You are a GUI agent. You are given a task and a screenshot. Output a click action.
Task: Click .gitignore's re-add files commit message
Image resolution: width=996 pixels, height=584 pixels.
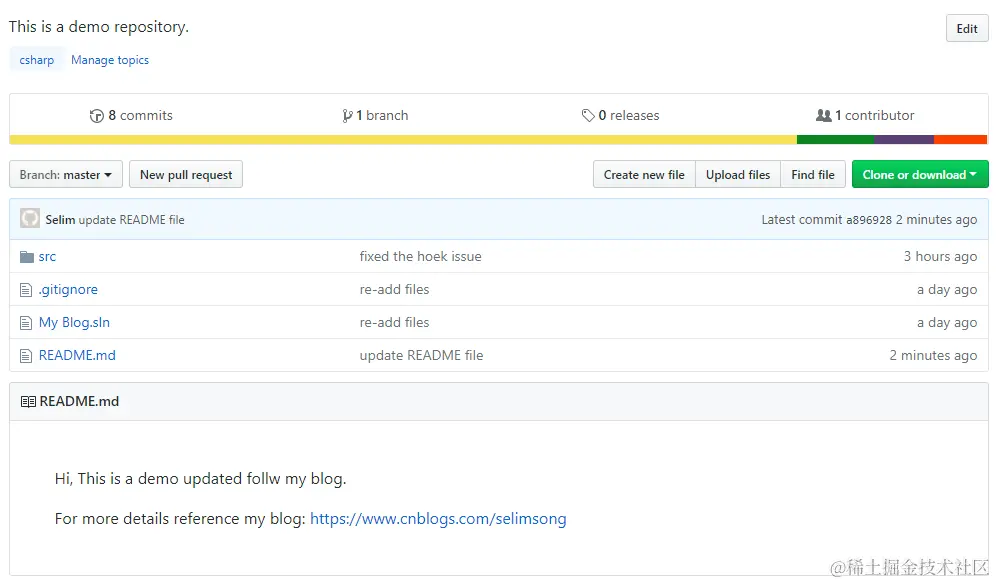(394, 290)
